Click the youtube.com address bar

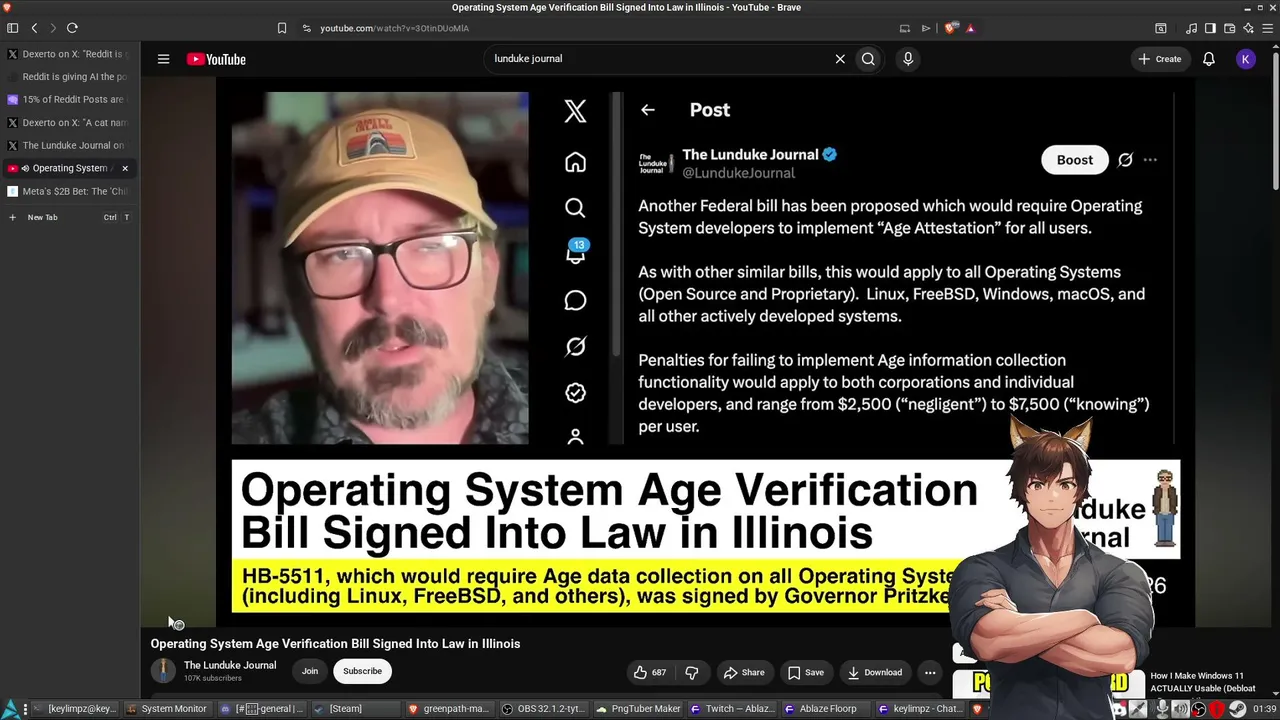(x=600, y=28)
